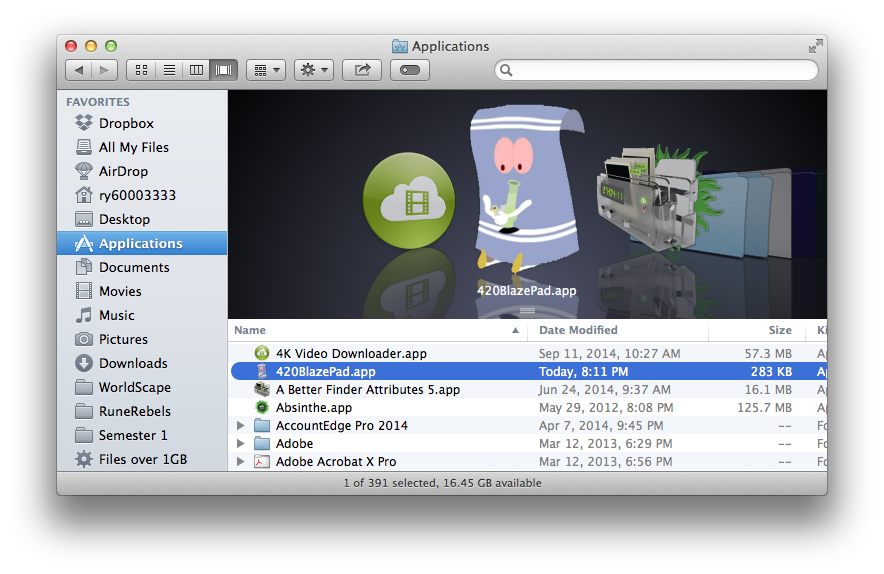Click the Edit Tags toolbar button

pos(410,70)
